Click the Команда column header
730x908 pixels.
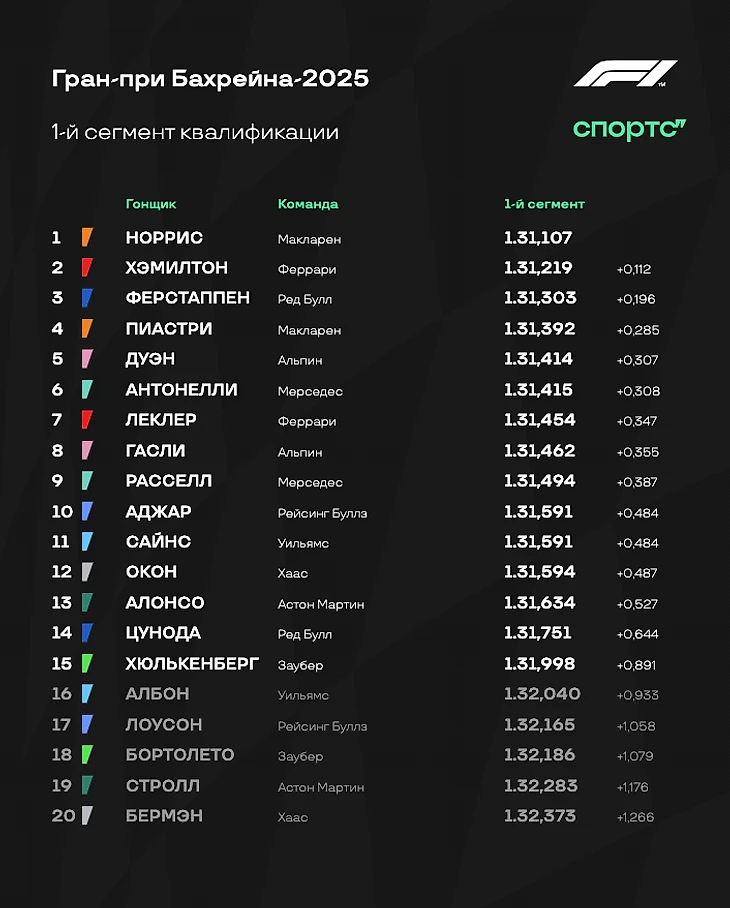pos(308,204)
